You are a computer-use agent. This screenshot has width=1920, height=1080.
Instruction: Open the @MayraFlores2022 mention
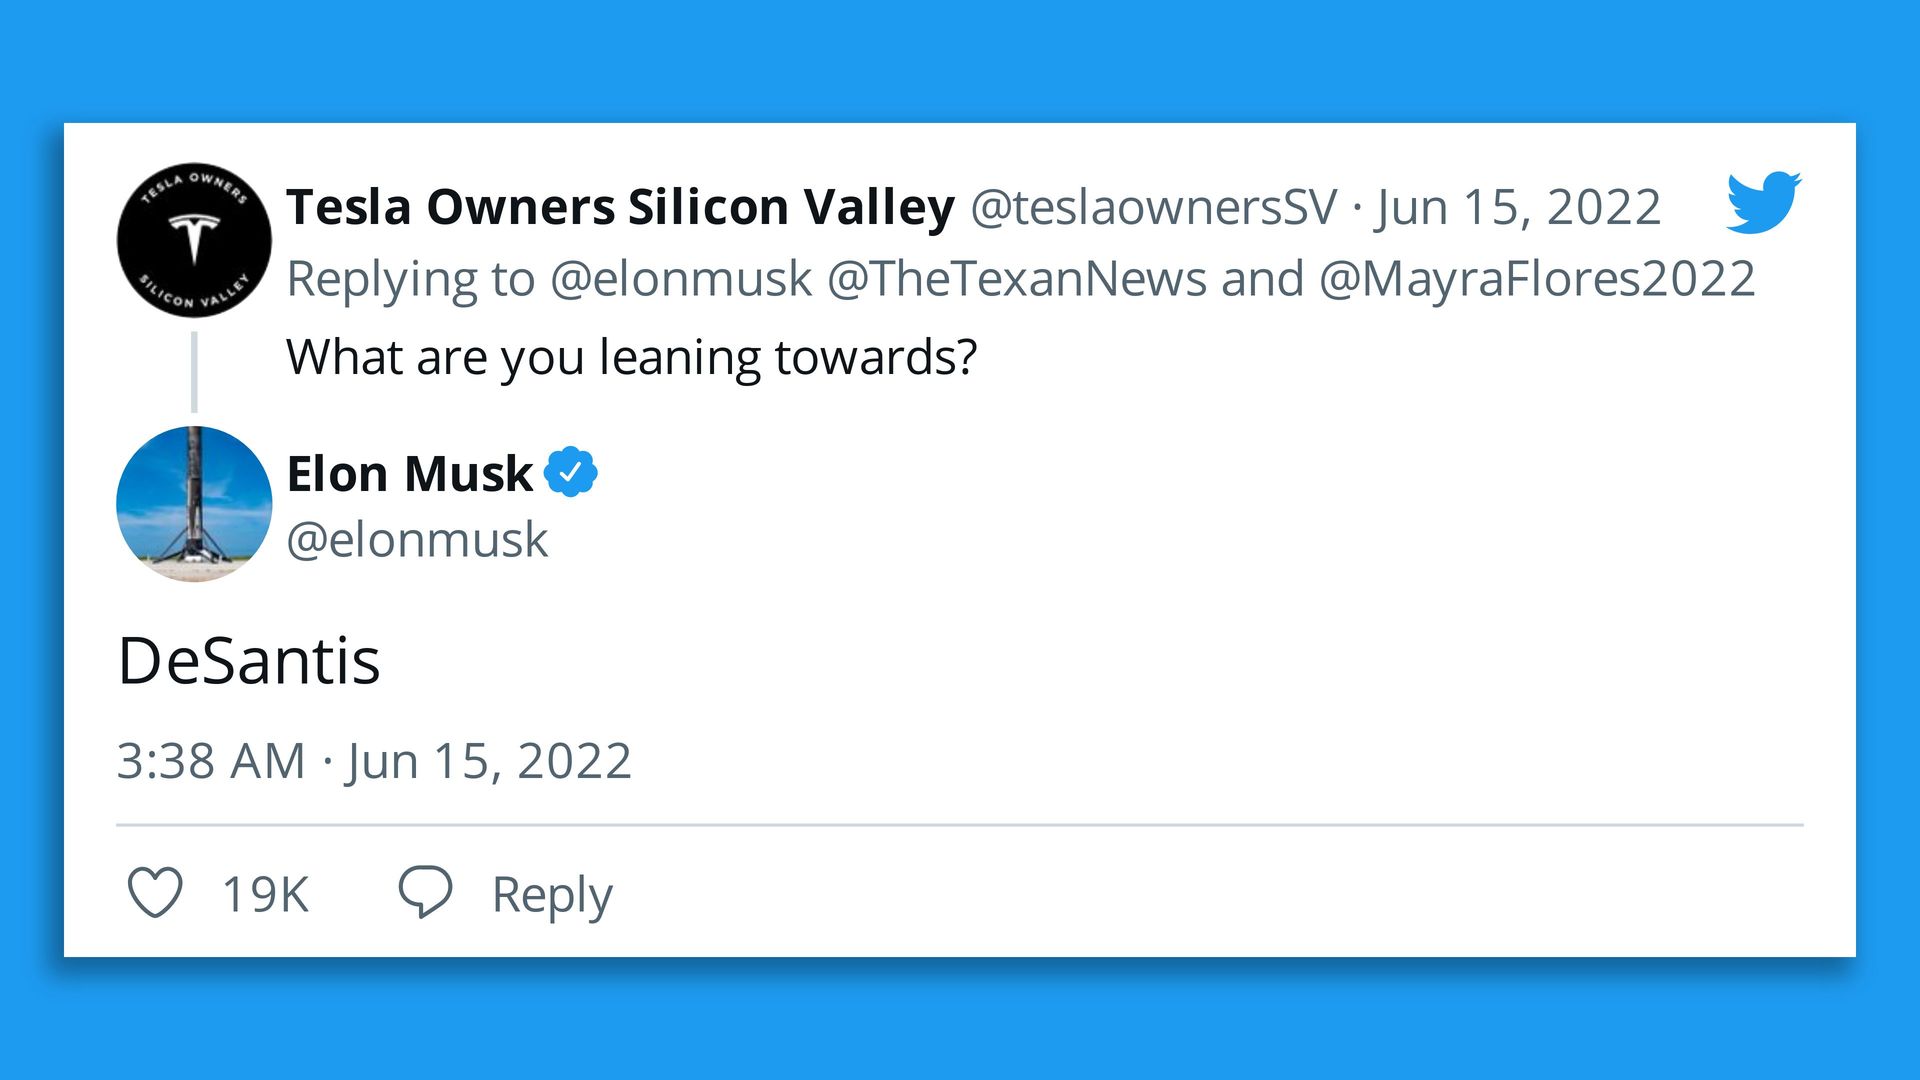tap(1537, 278)
